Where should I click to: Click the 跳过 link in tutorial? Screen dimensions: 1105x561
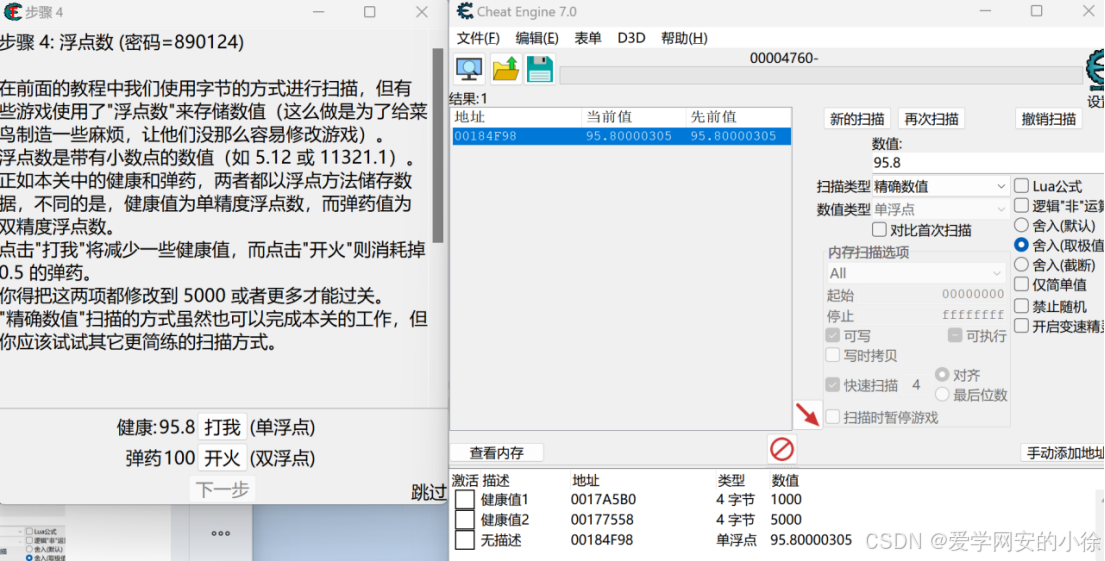click(x=428, y=493)
